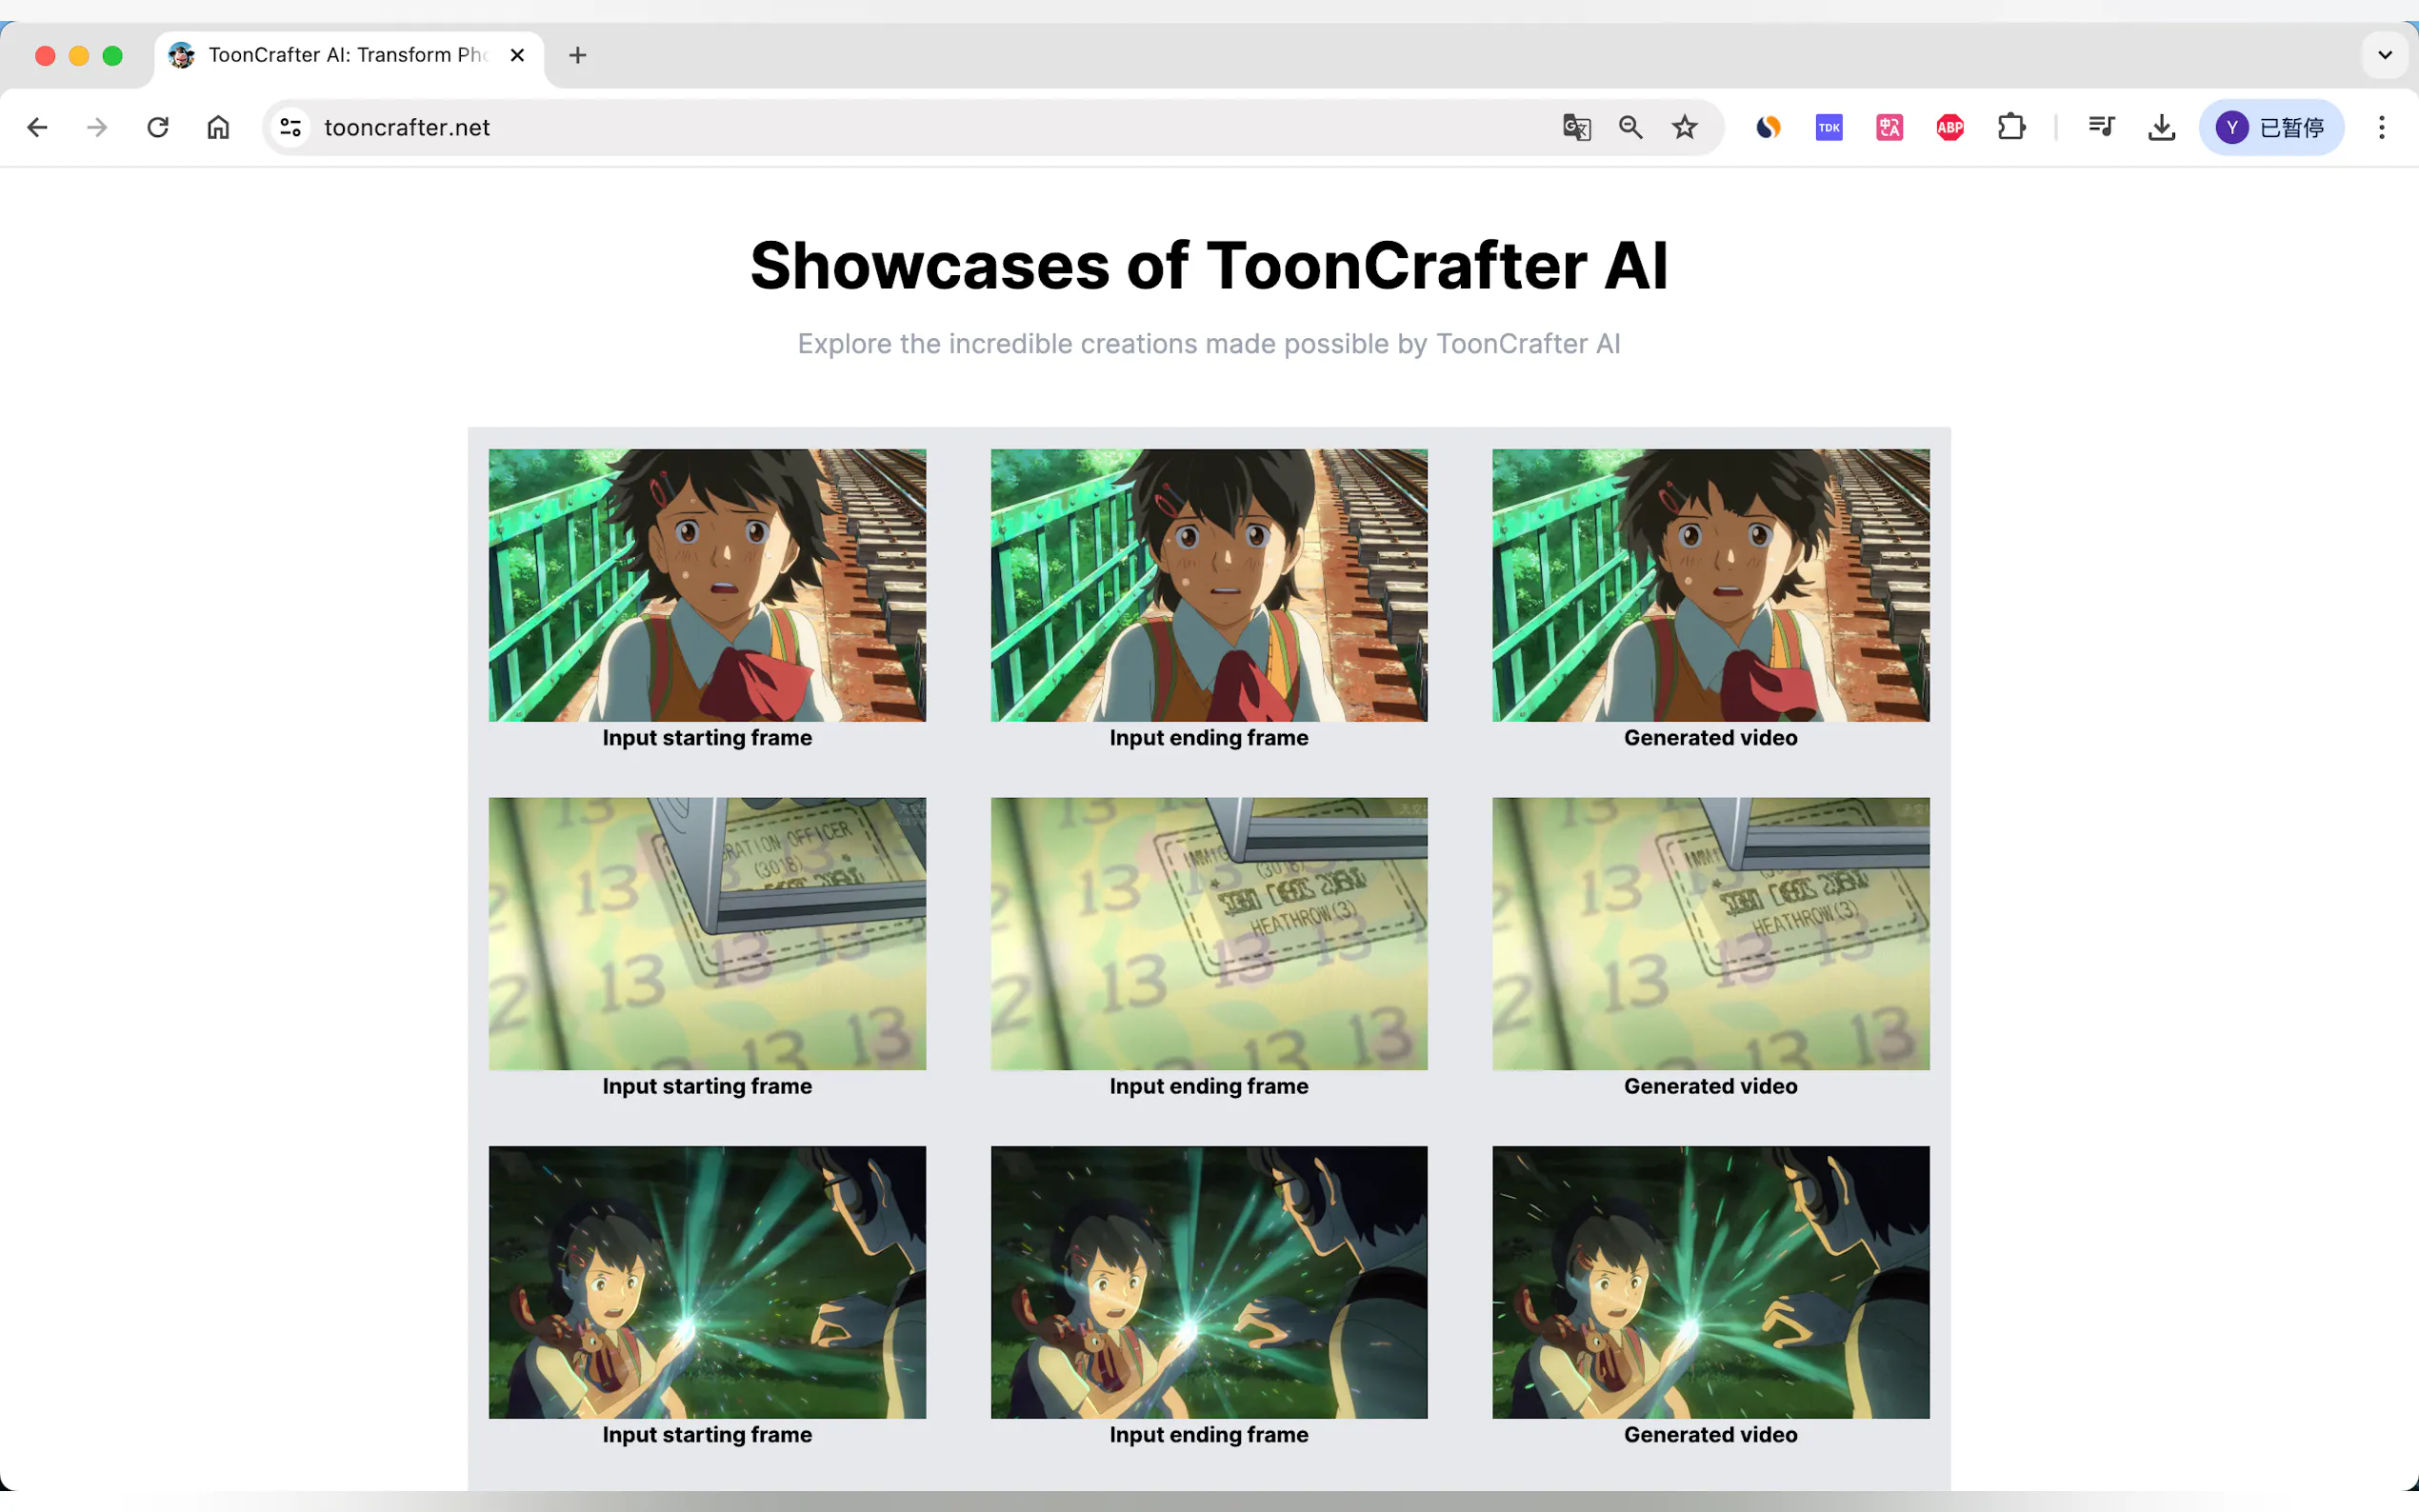Open the paused profile button
Viewport: 2419px width, 1512px height.
2270,127
